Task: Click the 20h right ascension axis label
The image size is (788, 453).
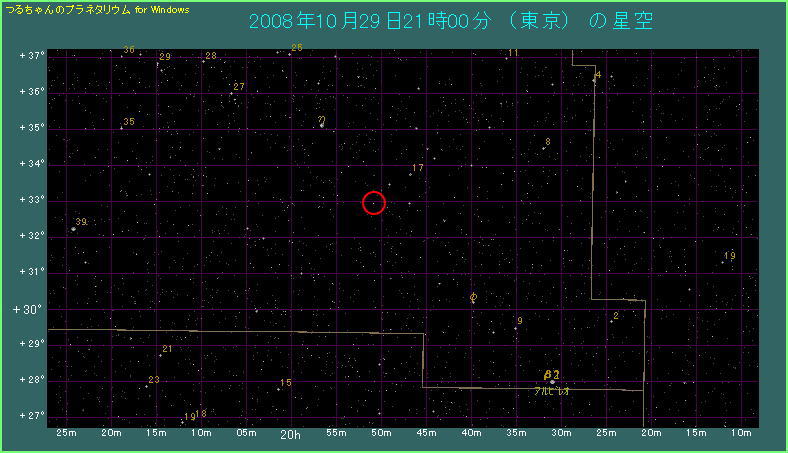Action: [290, 435]
